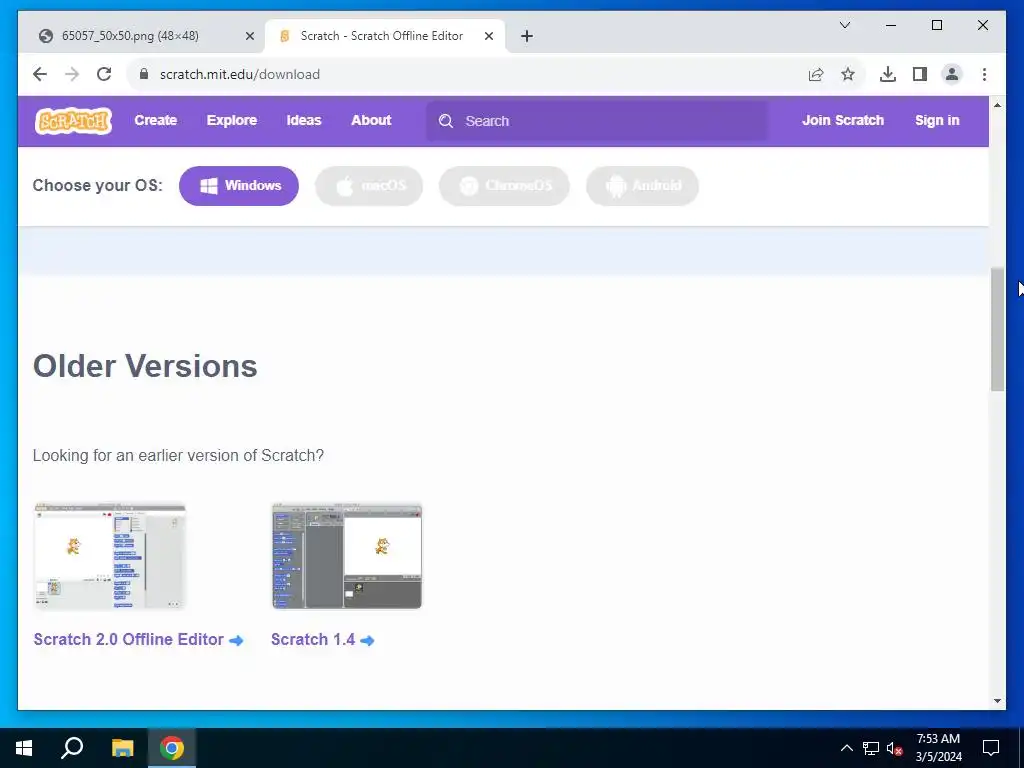Share this page via the share icon
1024x768 pixels.
pyautogui.click(x=816, y=74)
